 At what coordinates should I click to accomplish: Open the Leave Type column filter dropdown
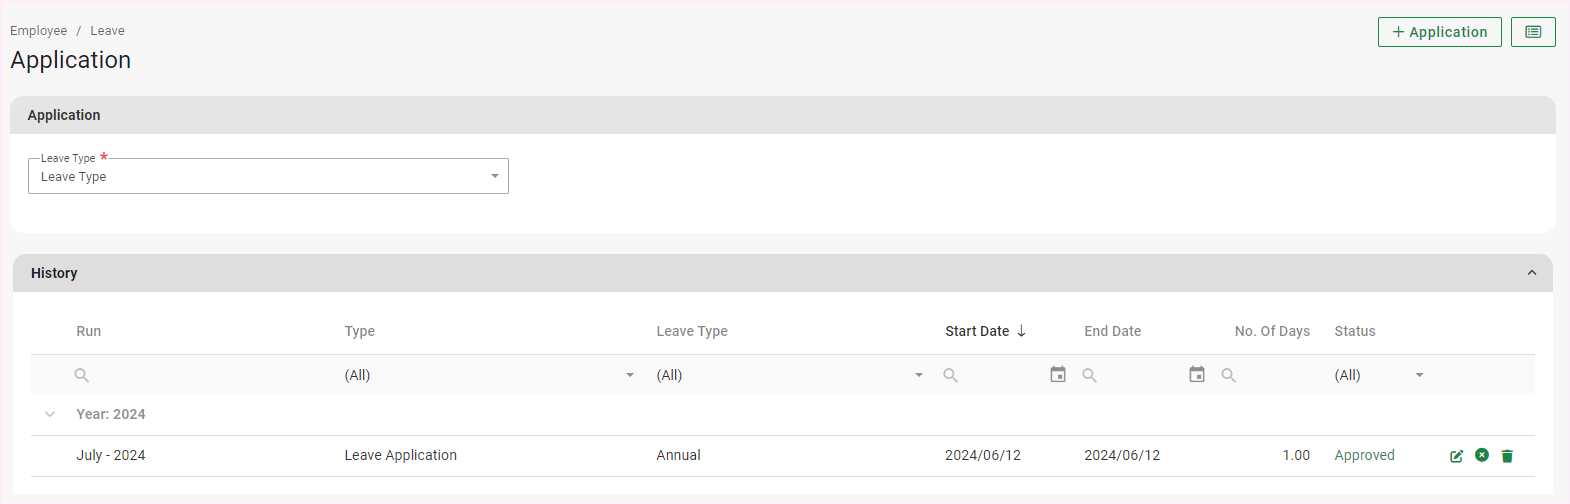789,376
